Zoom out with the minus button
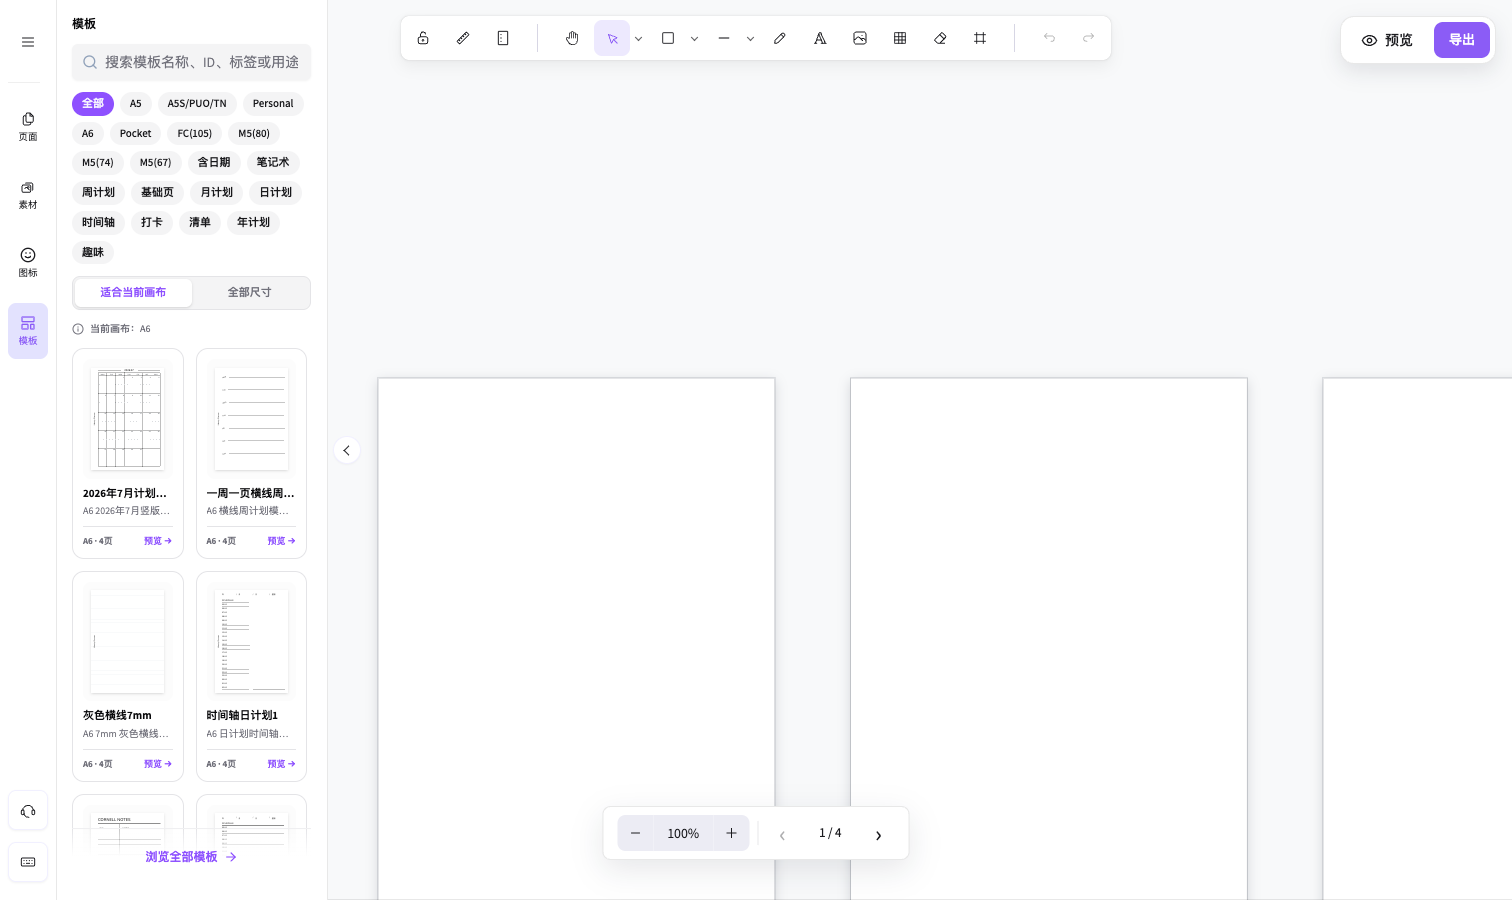This screenshot has width=1512, height=900. 635,833
